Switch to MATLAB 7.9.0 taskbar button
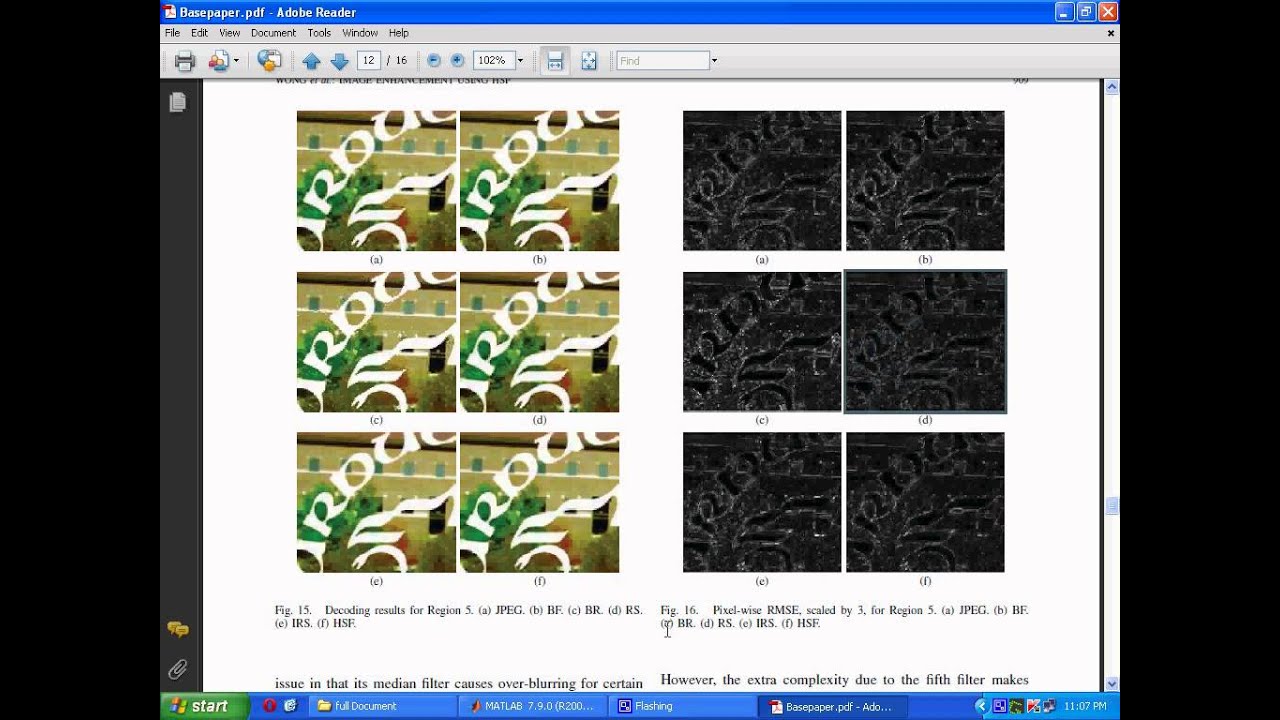This screenshot has height=720, width=1280. [x=535, y=706]
